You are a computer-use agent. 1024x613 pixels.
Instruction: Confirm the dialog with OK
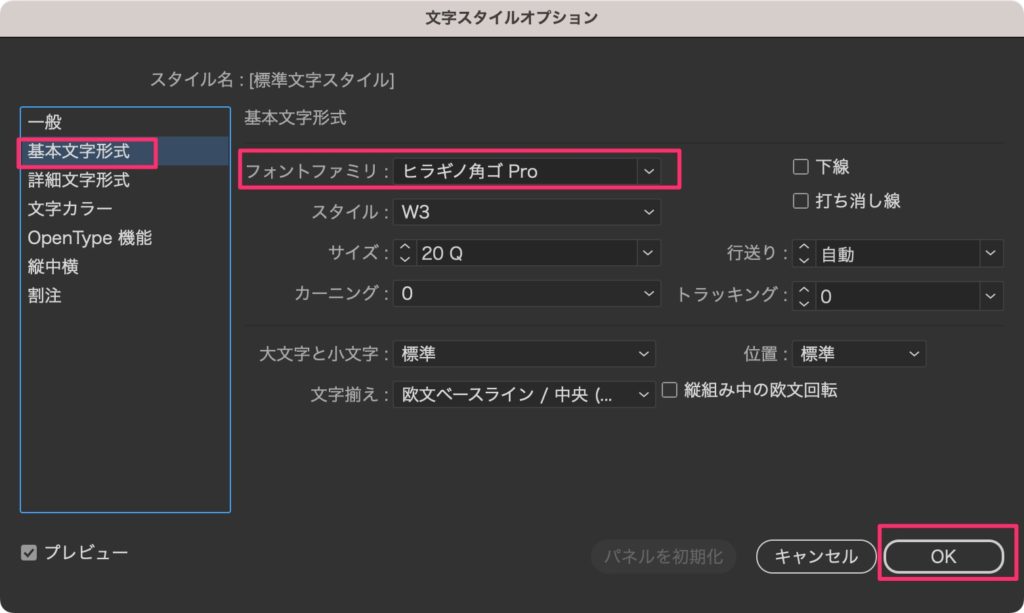point(943,557)
